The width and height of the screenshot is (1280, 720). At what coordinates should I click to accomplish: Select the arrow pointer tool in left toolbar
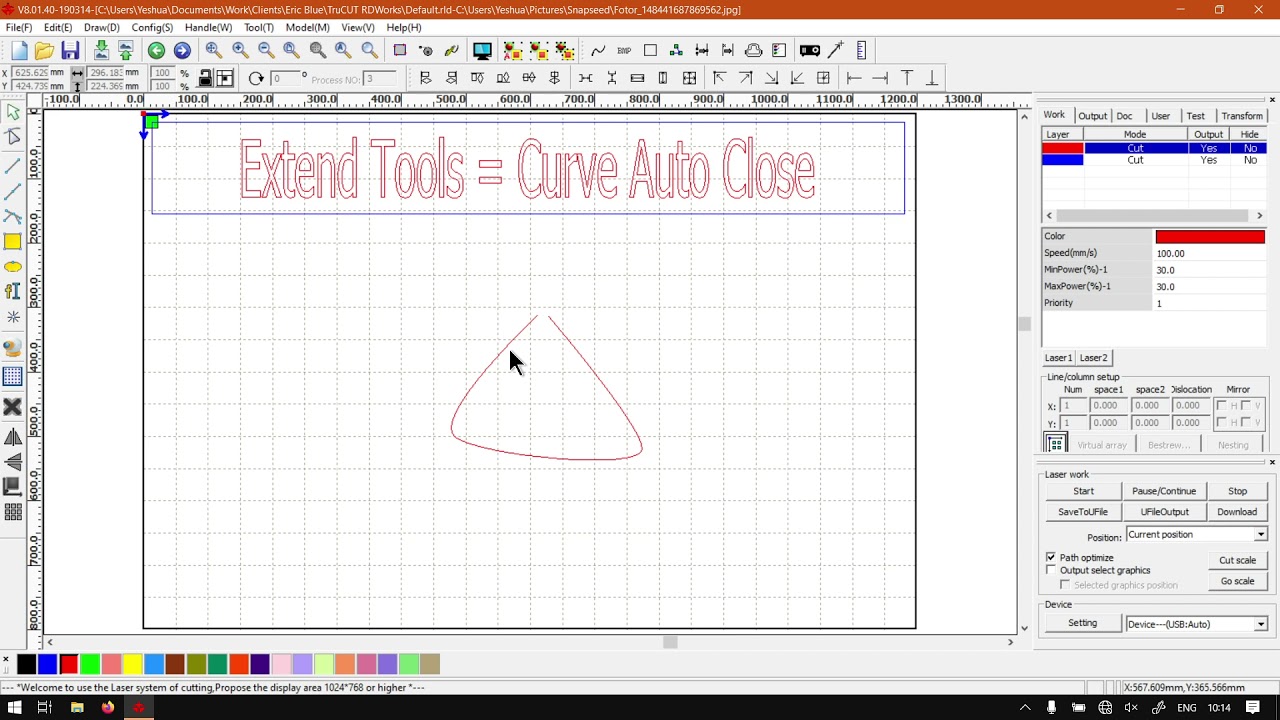[x=13, y=112]
